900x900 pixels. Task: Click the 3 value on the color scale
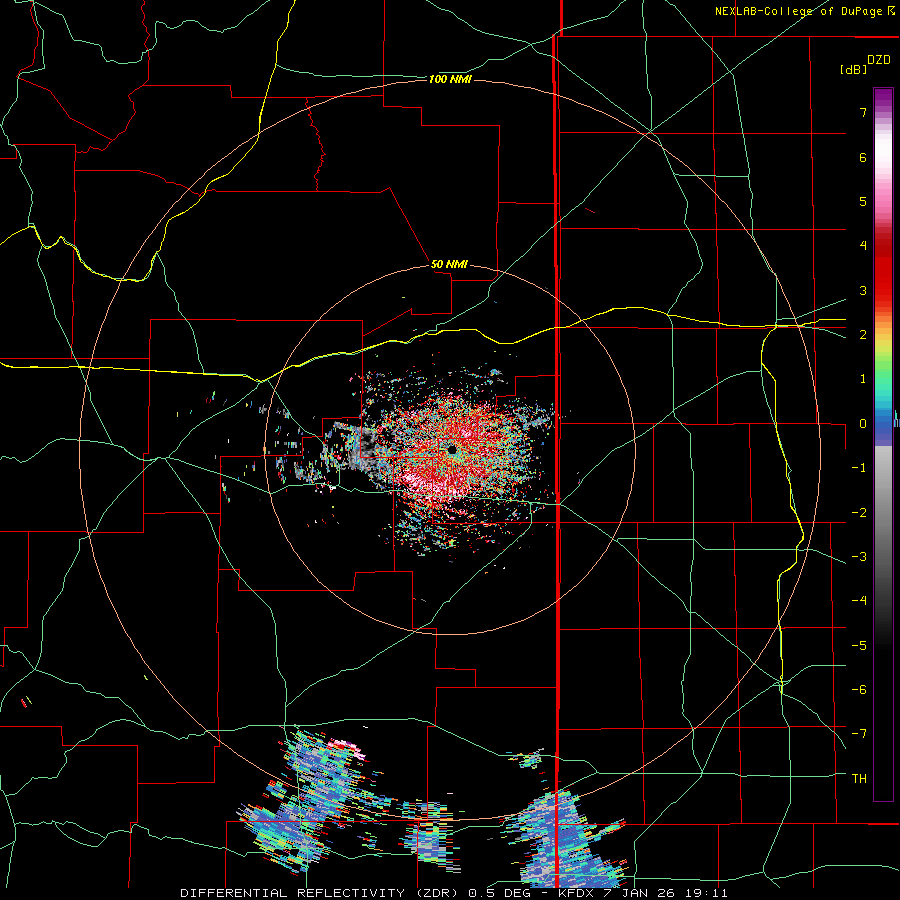pyautogui.click(x=863, y=290)
